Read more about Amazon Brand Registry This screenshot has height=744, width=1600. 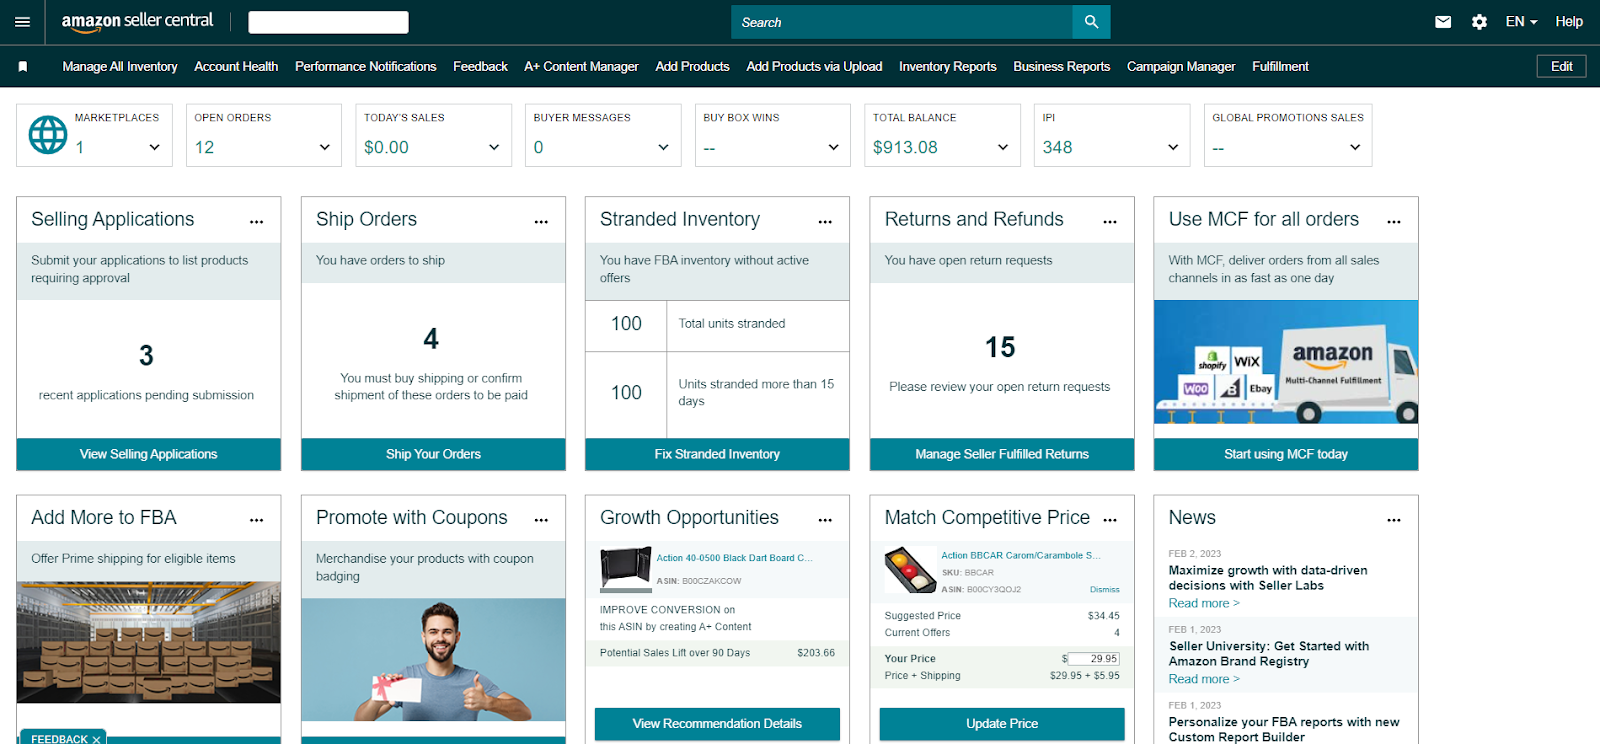1204,680
